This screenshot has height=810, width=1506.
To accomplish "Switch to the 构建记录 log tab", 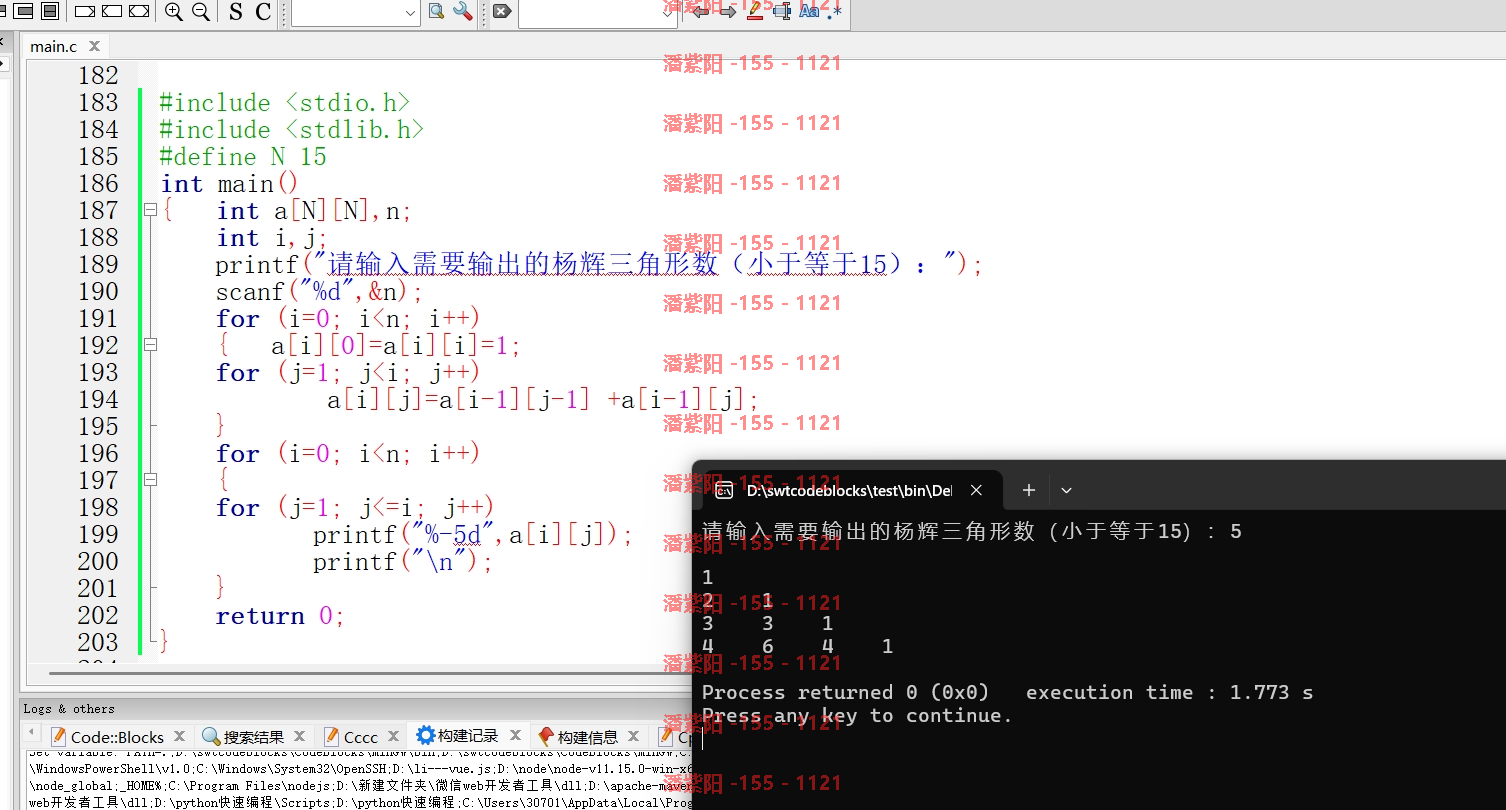I will coord(467,737).
